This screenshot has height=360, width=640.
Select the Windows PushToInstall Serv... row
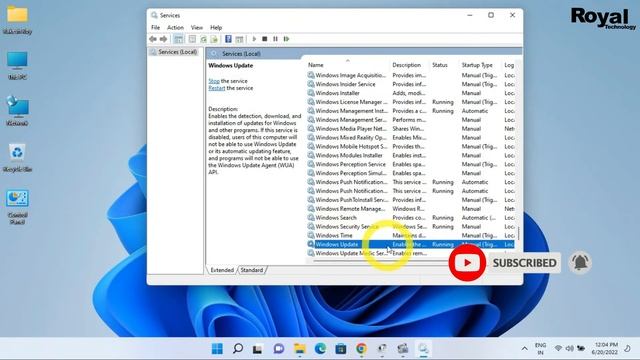point(410,200)
